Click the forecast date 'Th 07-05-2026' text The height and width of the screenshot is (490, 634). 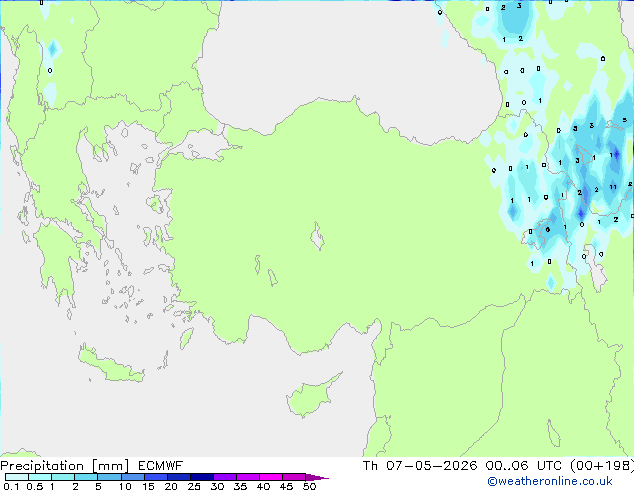point(420,466)
